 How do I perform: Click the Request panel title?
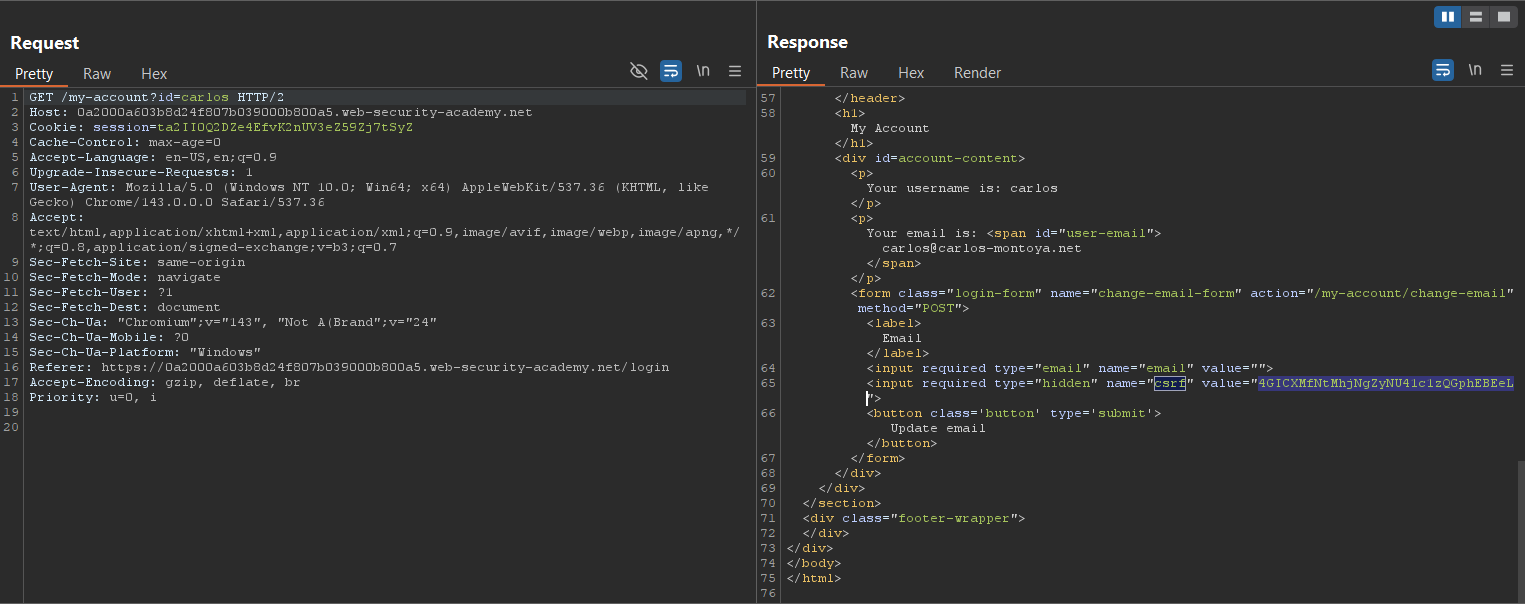45,42
